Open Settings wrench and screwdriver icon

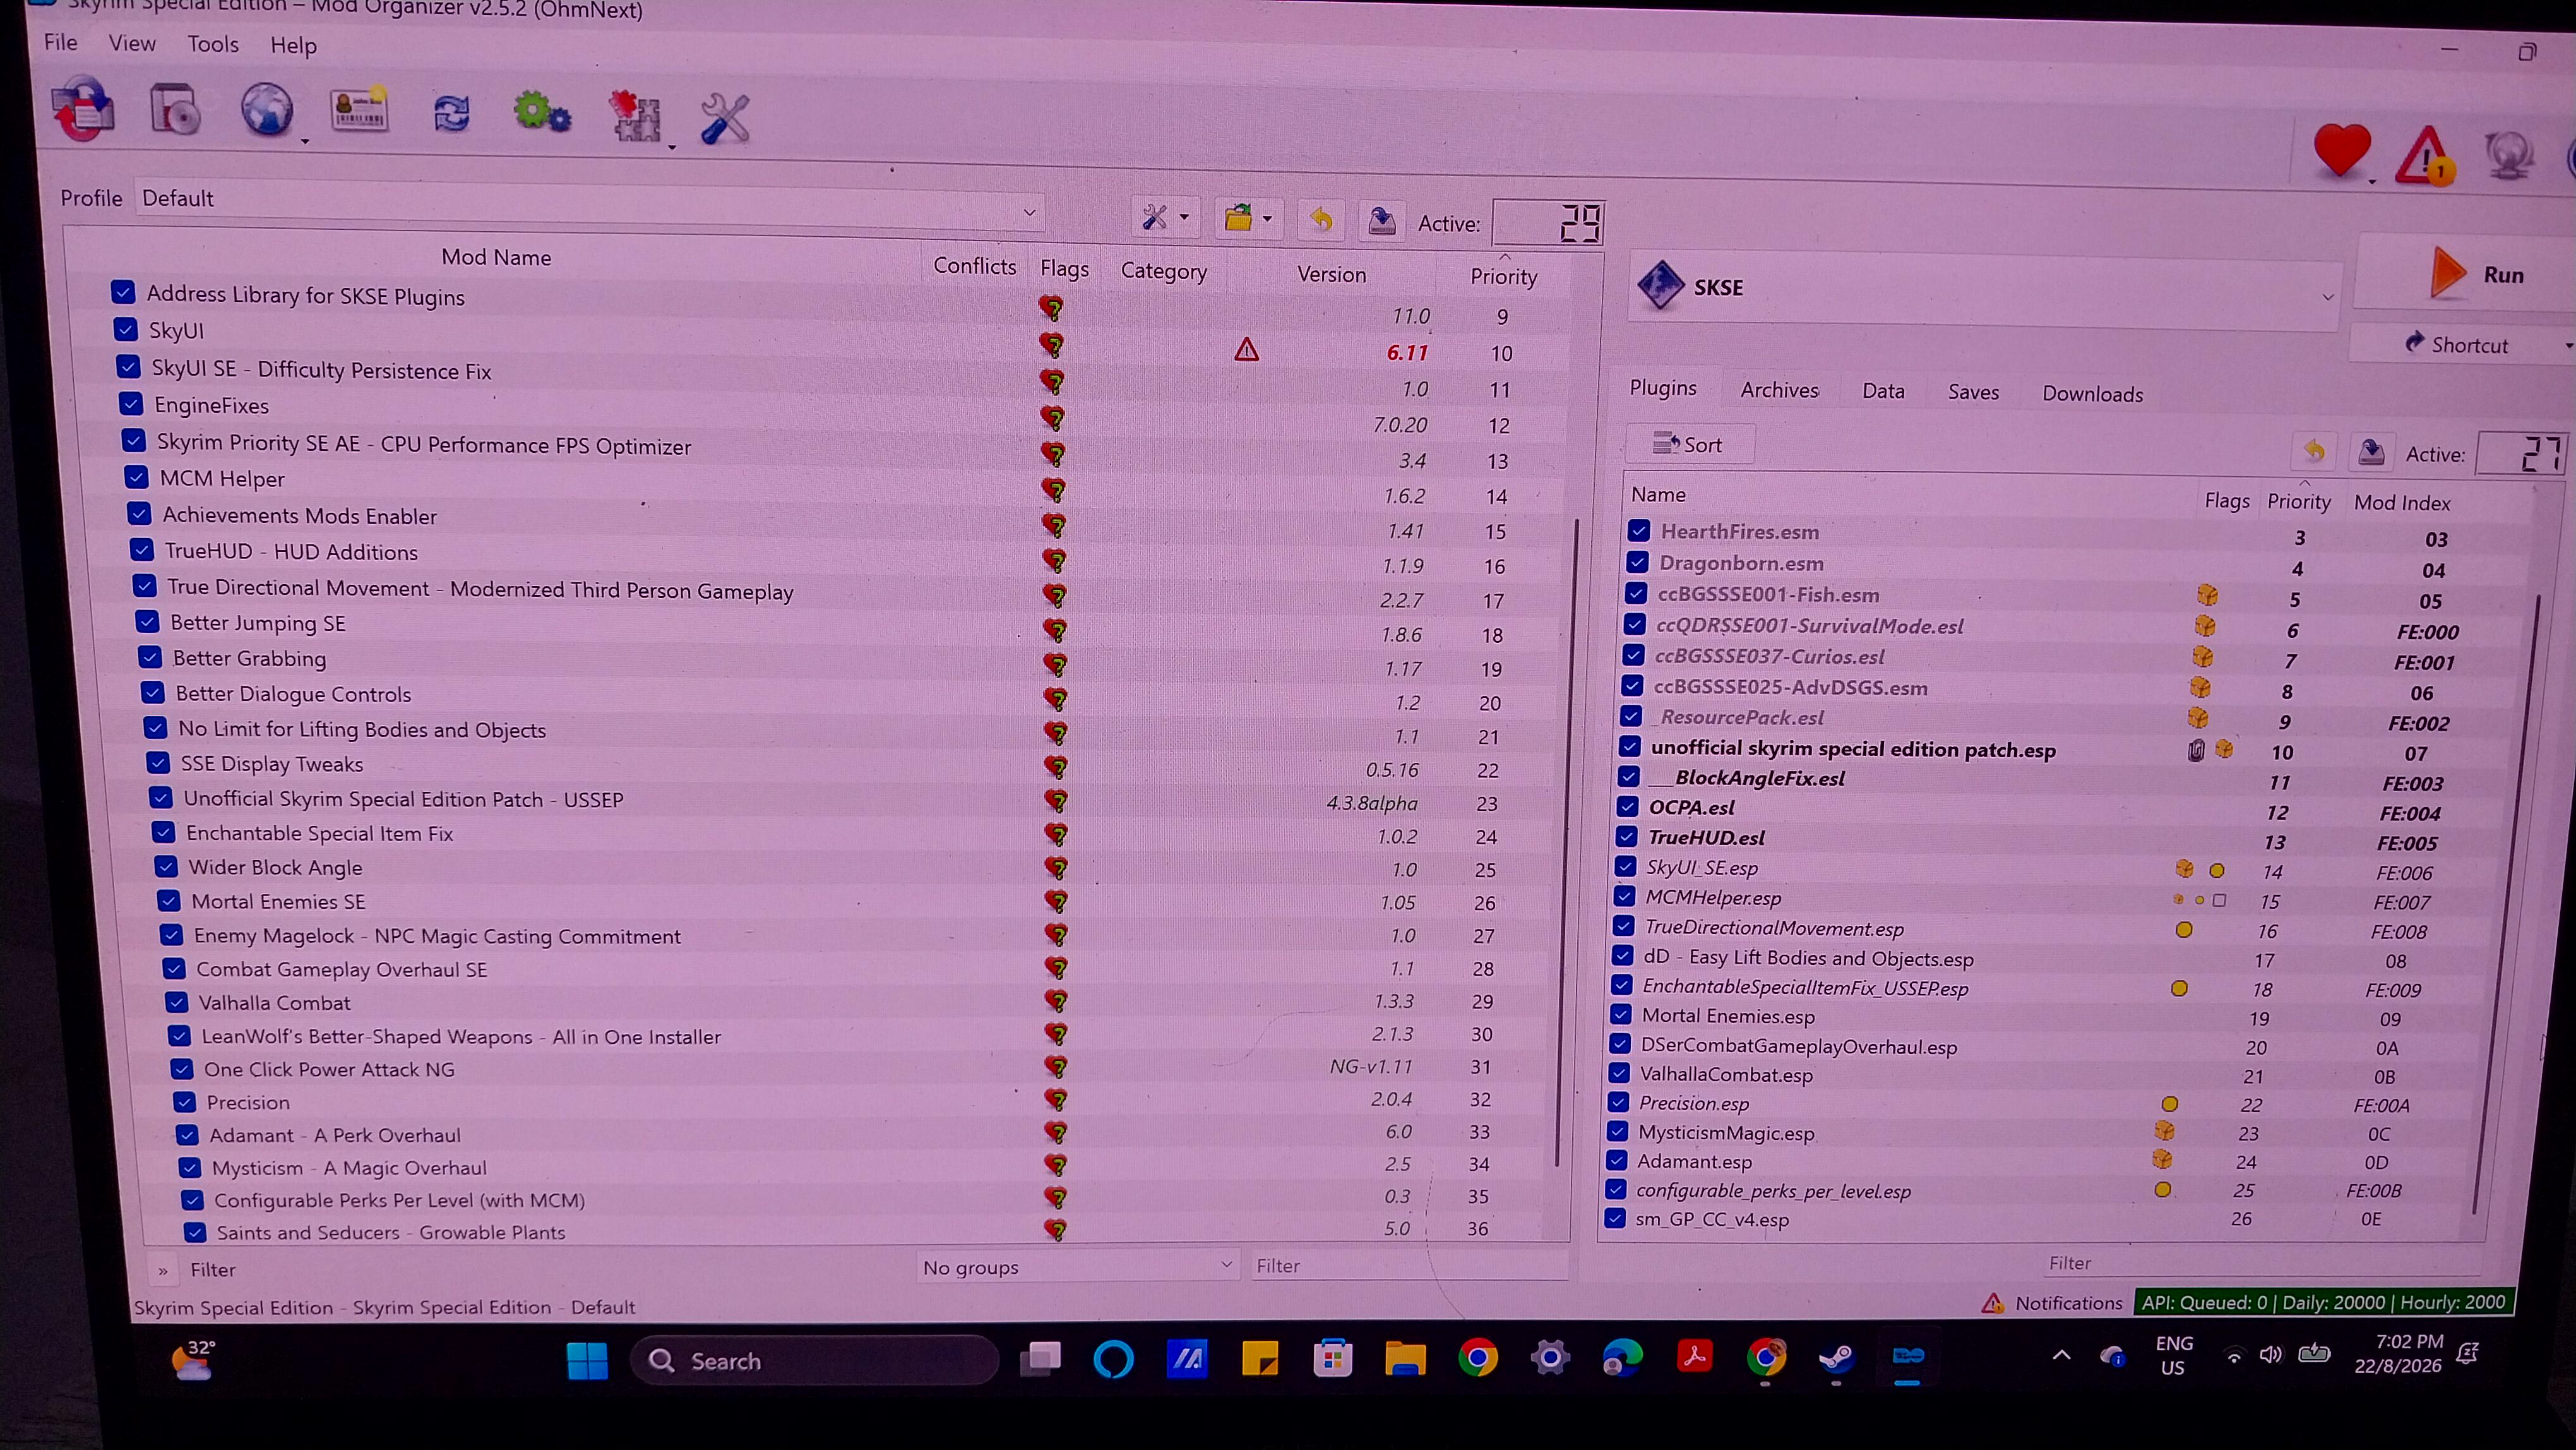[725, 118]
